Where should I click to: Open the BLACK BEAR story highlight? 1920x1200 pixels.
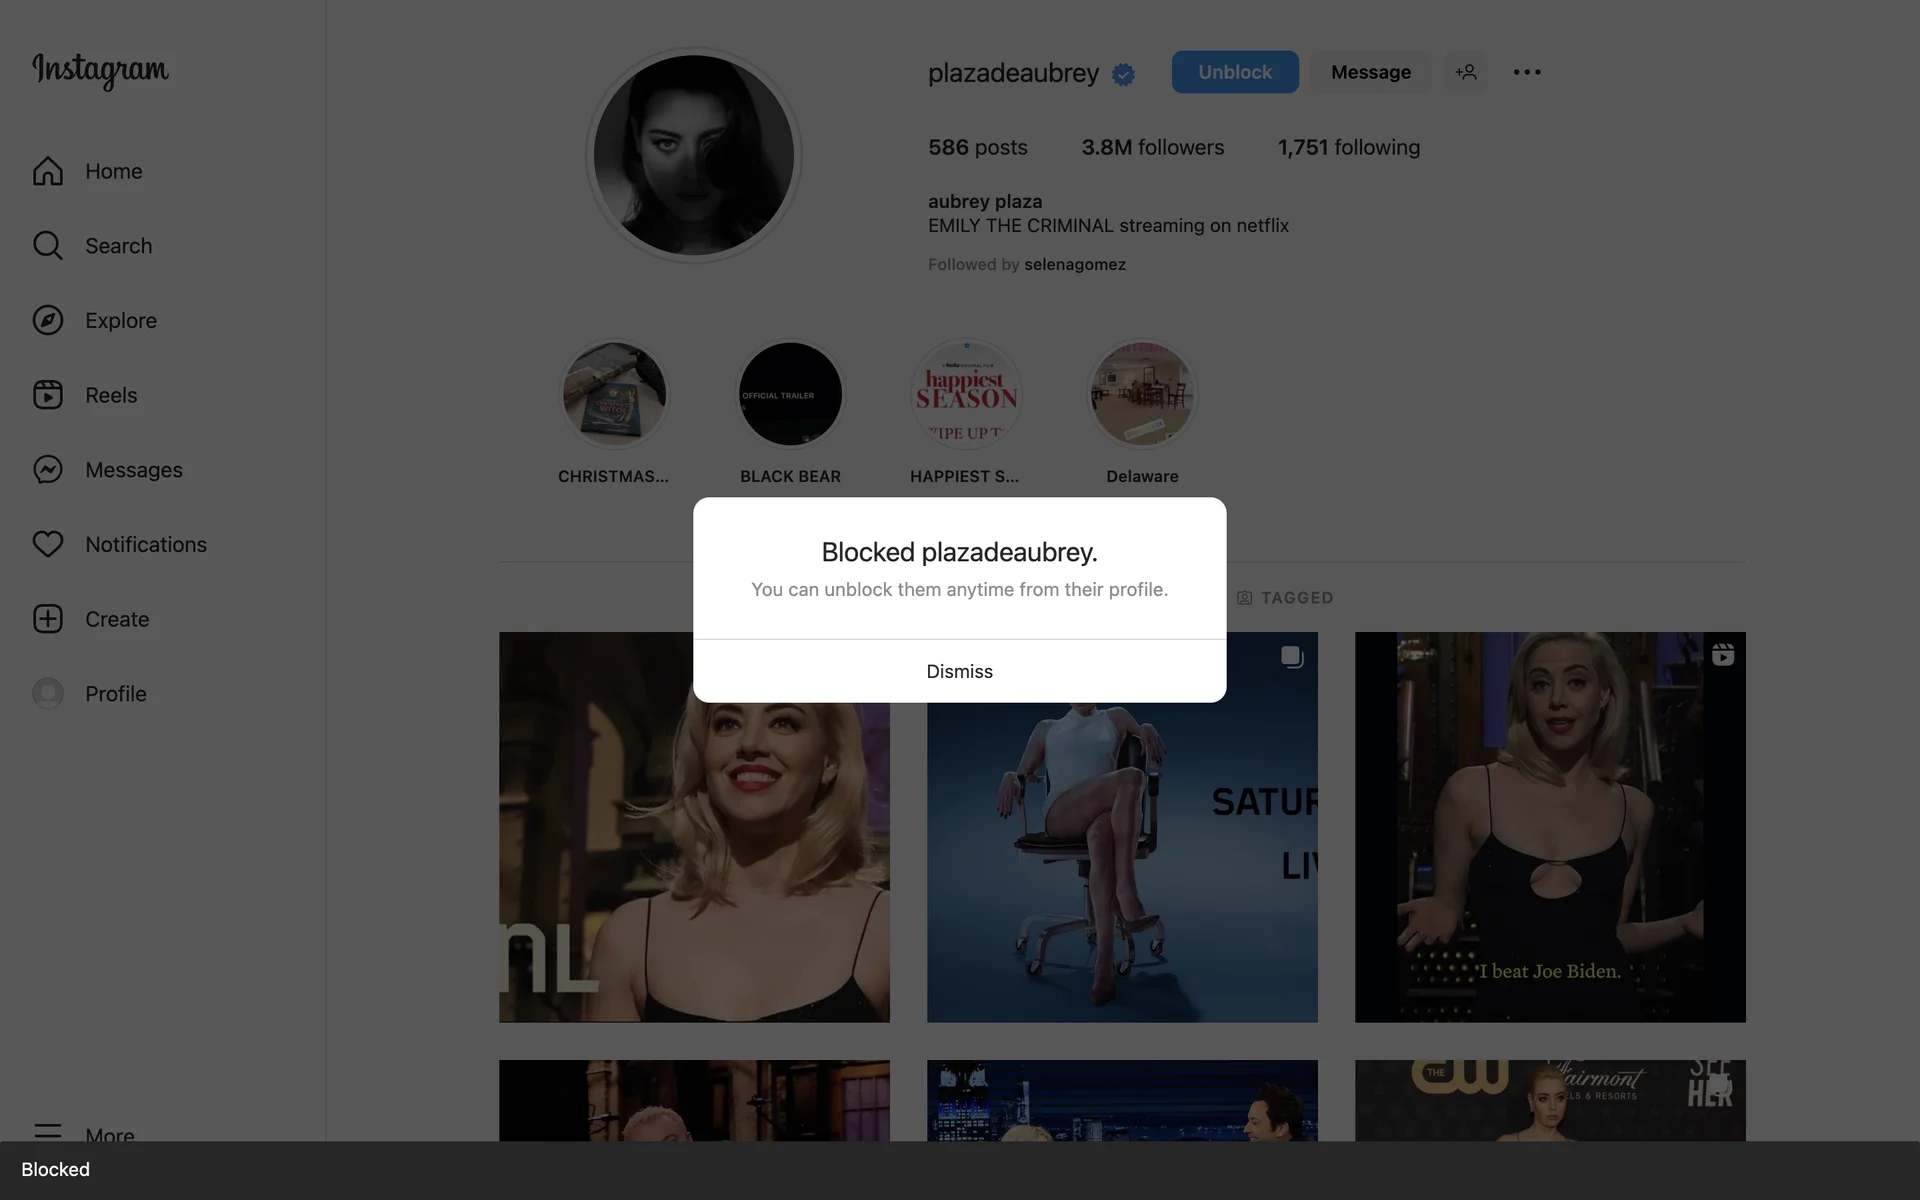(x=790, y=395)
